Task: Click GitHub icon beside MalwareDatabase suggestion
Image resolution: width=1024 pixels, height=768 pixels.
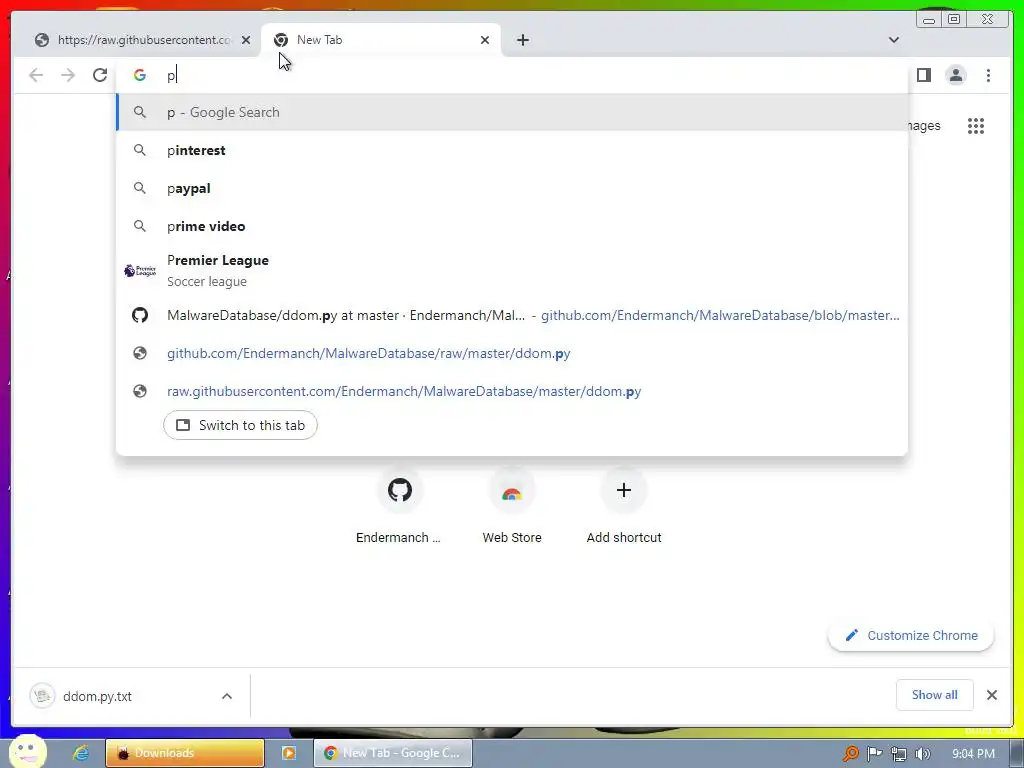Action: (x=140, y=315)
